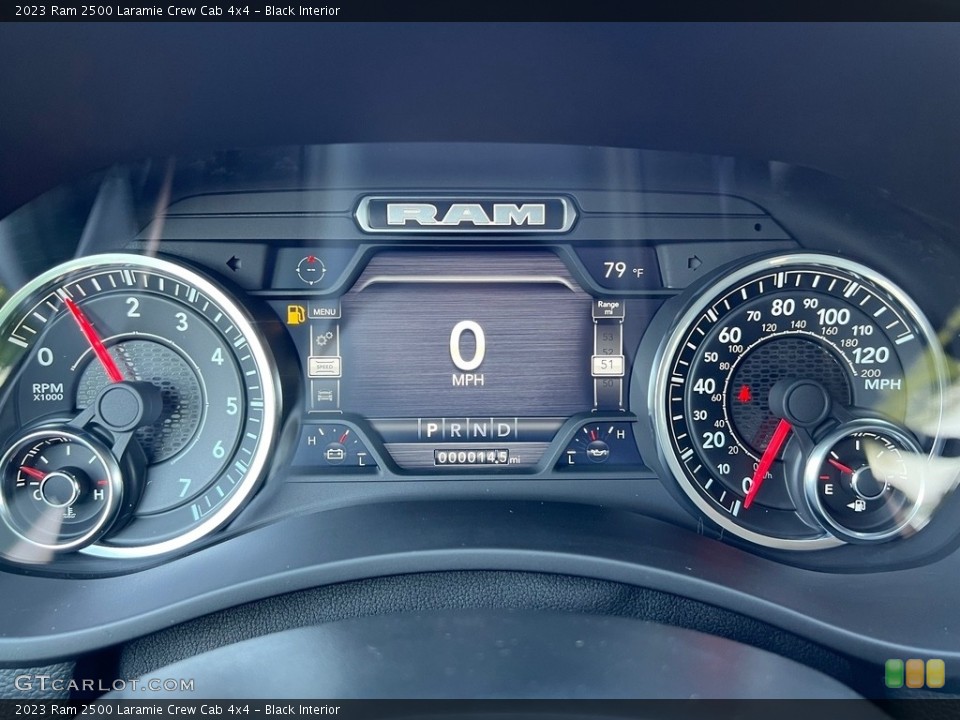
Task: Click the red speedometer needle
Action: (767, 463)
